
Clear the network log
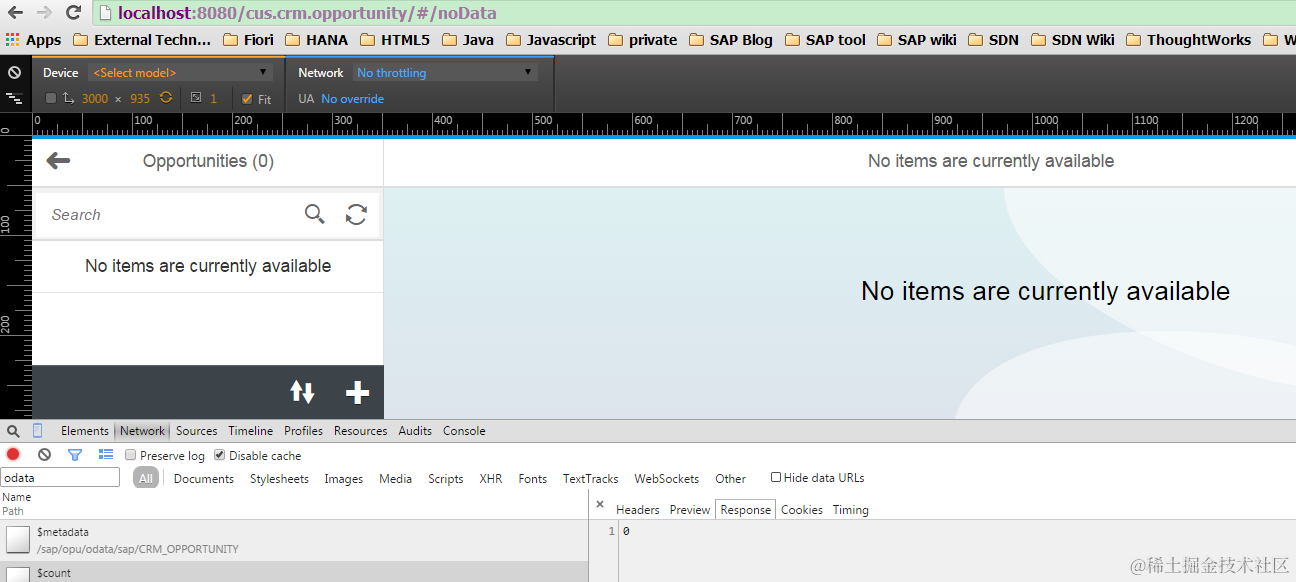coord(44,455)
